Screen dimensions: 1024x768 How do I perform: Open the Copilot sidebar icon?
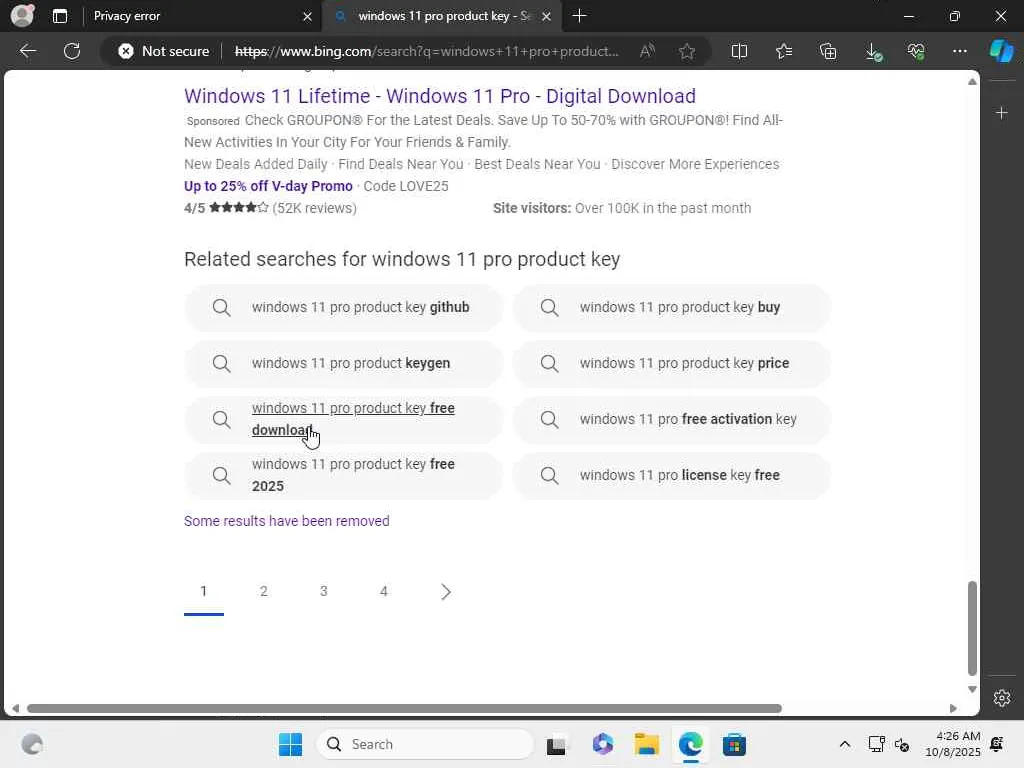(x=1001, y=51)
